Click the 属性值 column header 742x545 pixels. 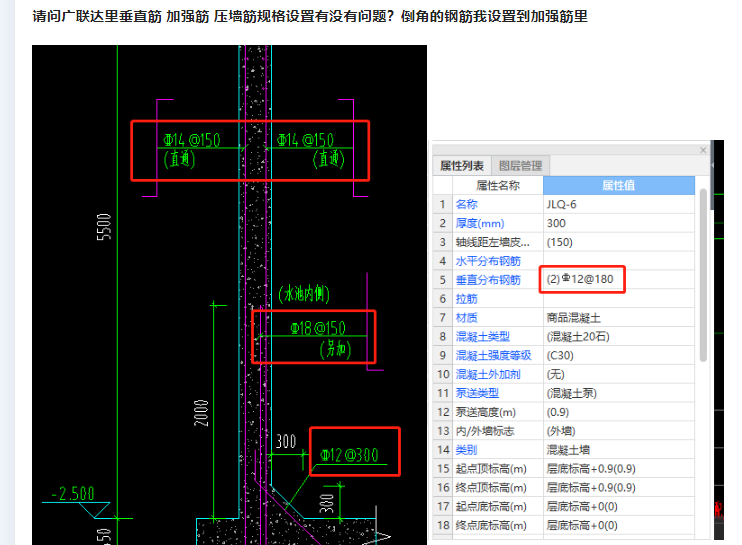618,185
